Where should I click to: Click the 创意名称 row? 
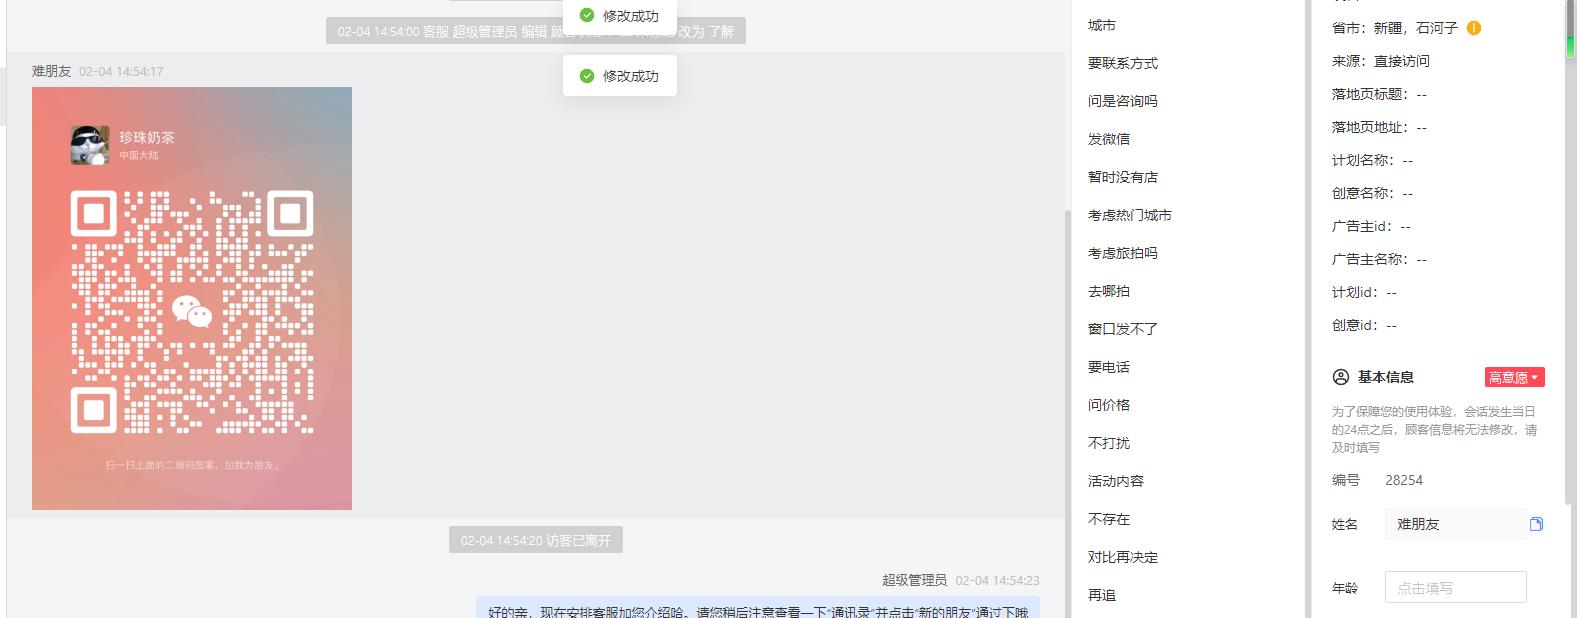click(1373, 193)
